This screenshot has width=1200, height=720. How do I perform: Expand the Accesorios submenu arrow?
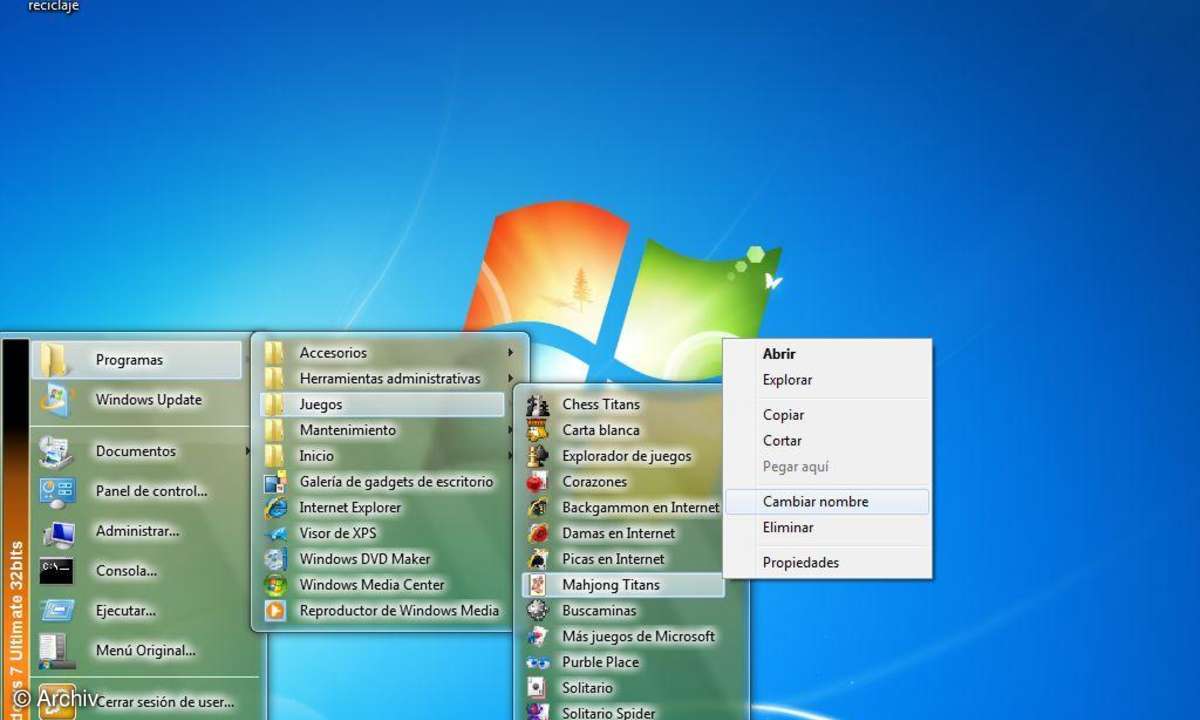[x=511, y=353]
